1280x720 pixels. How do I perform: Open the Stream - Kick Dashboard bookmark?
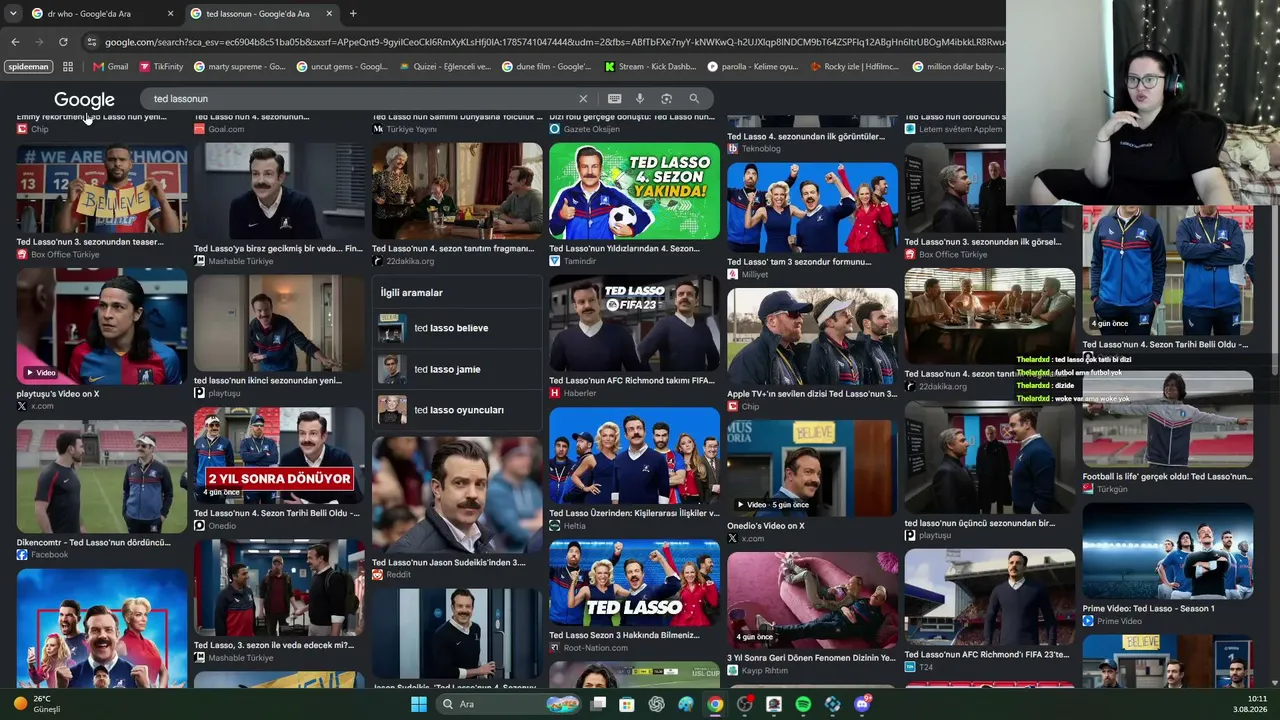650,67
